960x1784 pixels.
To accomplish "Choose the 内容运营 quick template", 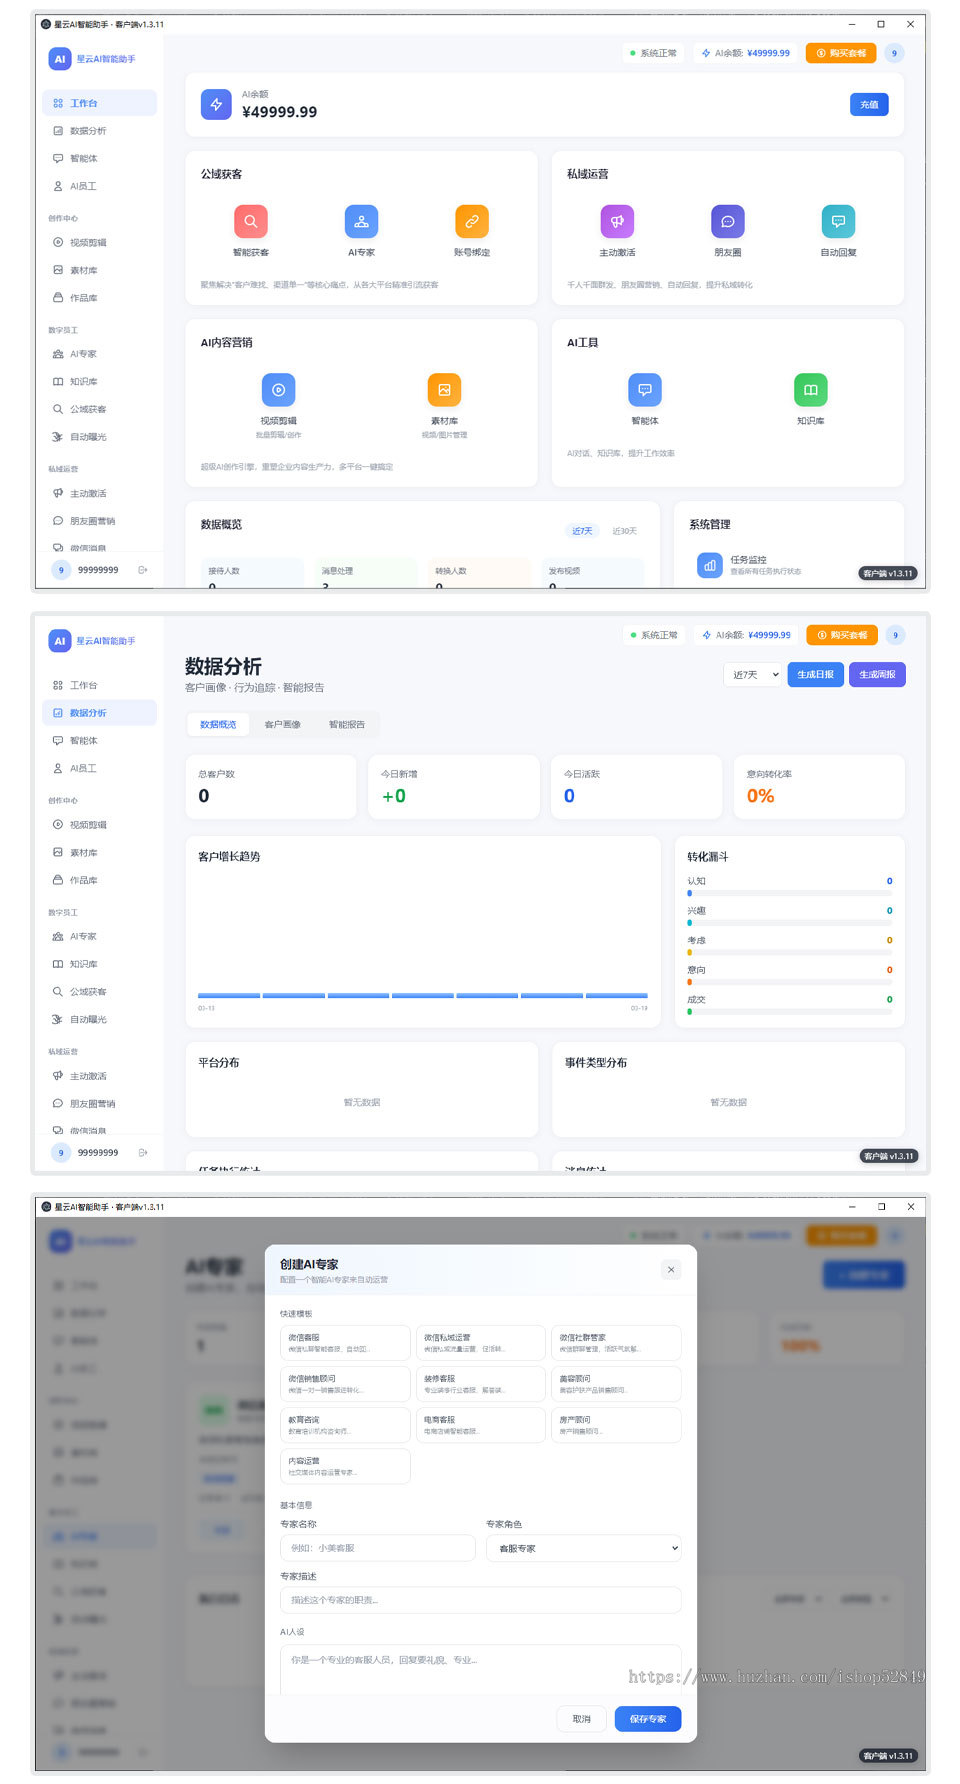I will click(x=345, y=1466).
